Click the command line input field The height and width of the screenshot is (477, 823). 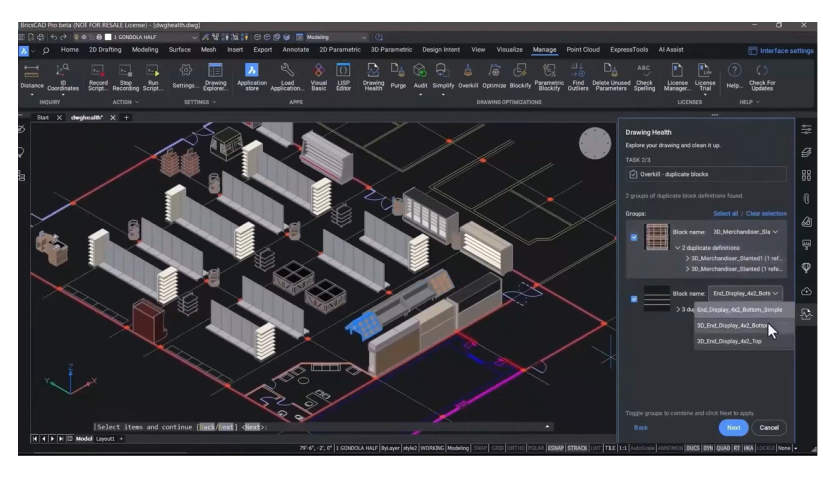(400, 427)
